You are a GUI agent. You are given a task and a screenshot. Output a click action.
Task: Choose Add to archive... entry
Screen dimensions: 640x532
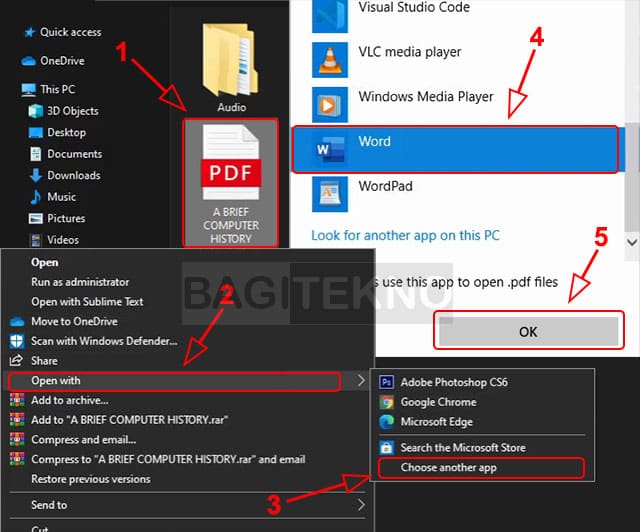[70, 400]
